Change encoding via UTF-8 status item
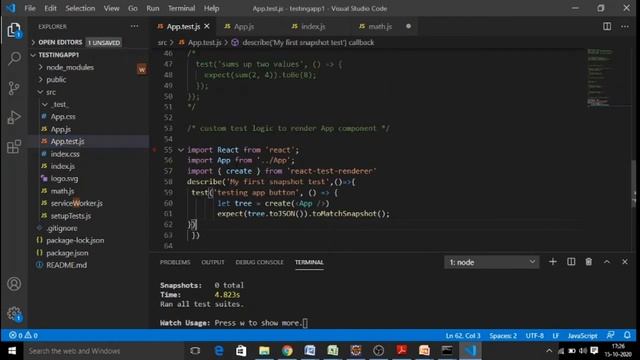The image size is (640, 360). click(534, 336)
